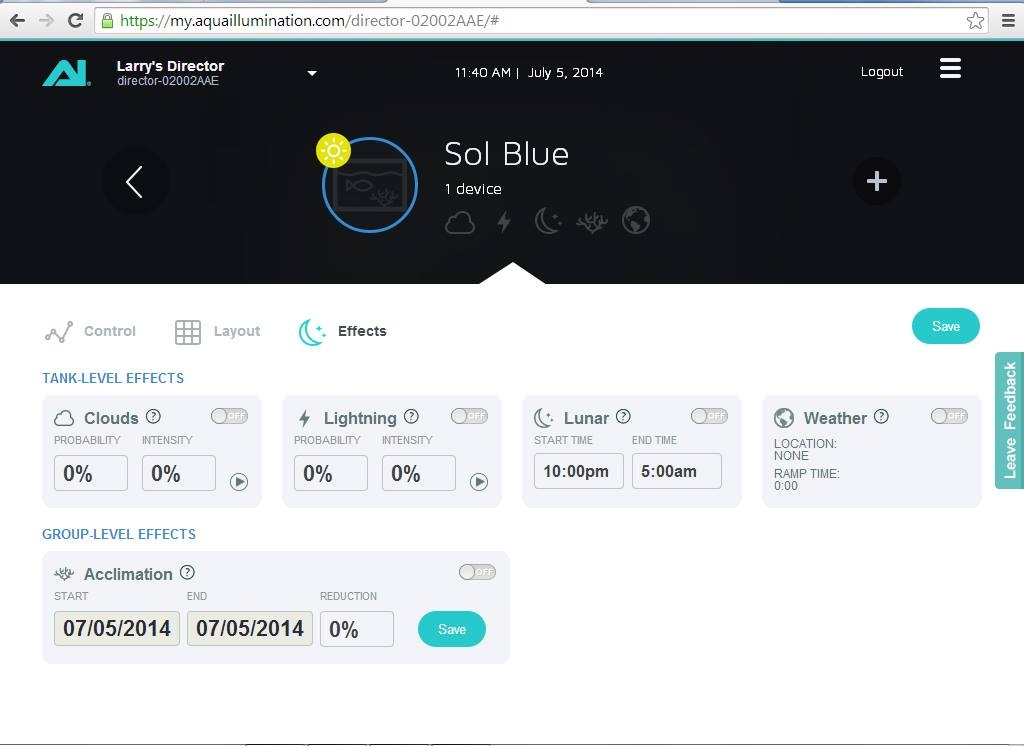This screenshot has width=1024, height=746.
Task: Click the top-right Save button
Action: pyautogui.click(x=946, y=326)
